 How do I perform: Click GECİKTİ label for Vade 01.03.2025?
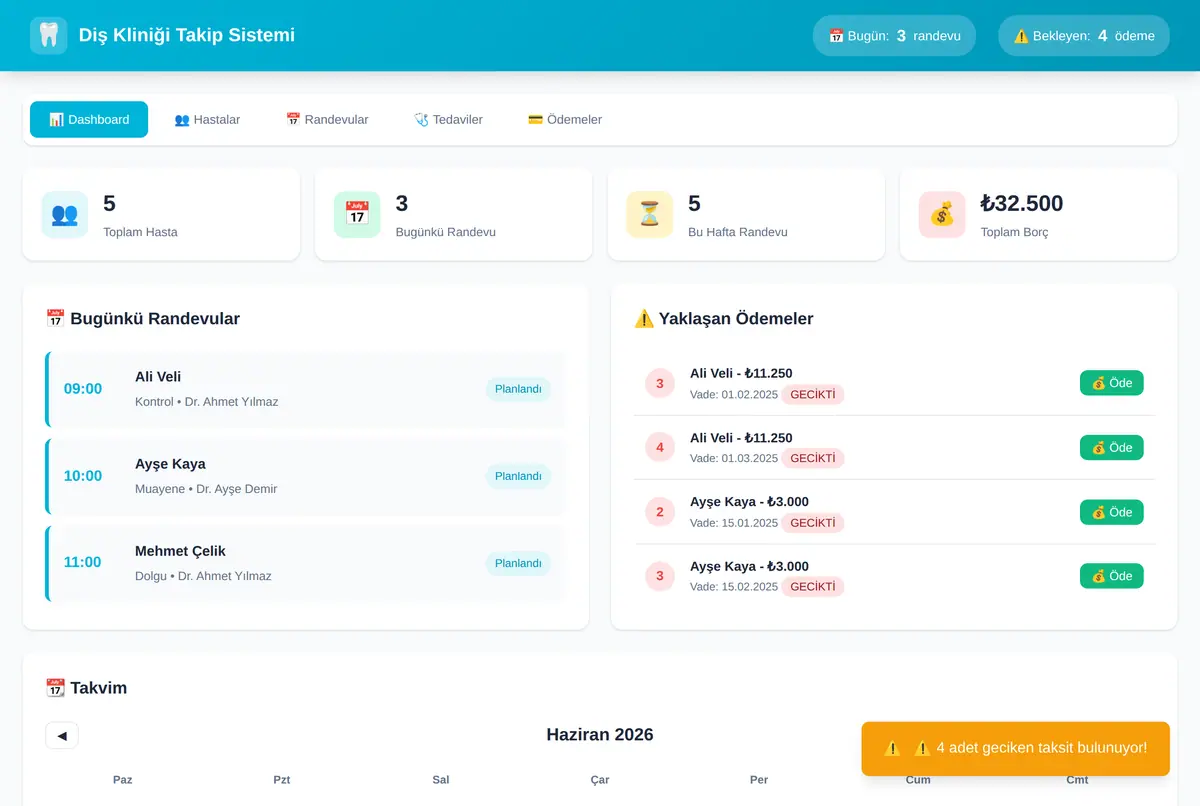(x=813, y=459)
